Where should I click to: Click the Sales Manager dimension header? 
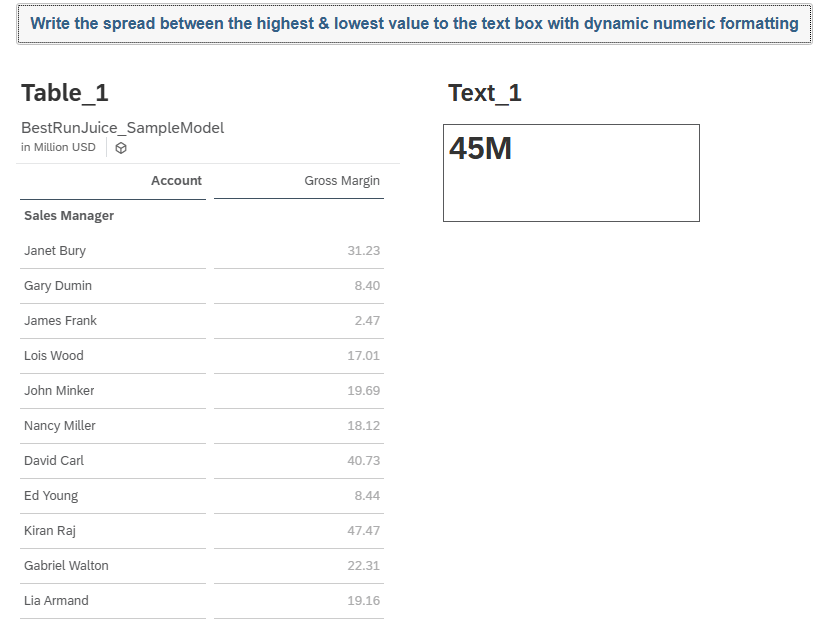[x=69, y=216]
